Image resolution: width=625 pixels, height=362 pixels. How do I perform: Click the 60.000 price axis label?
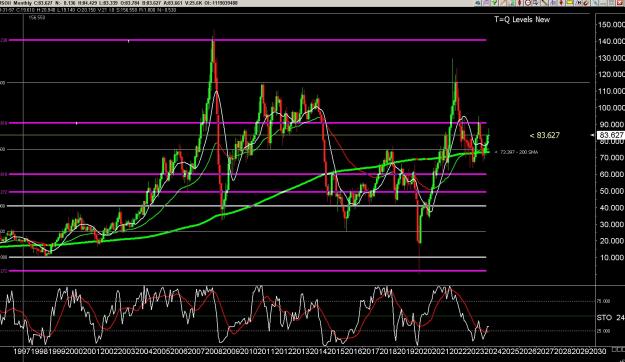pos(611,175)
